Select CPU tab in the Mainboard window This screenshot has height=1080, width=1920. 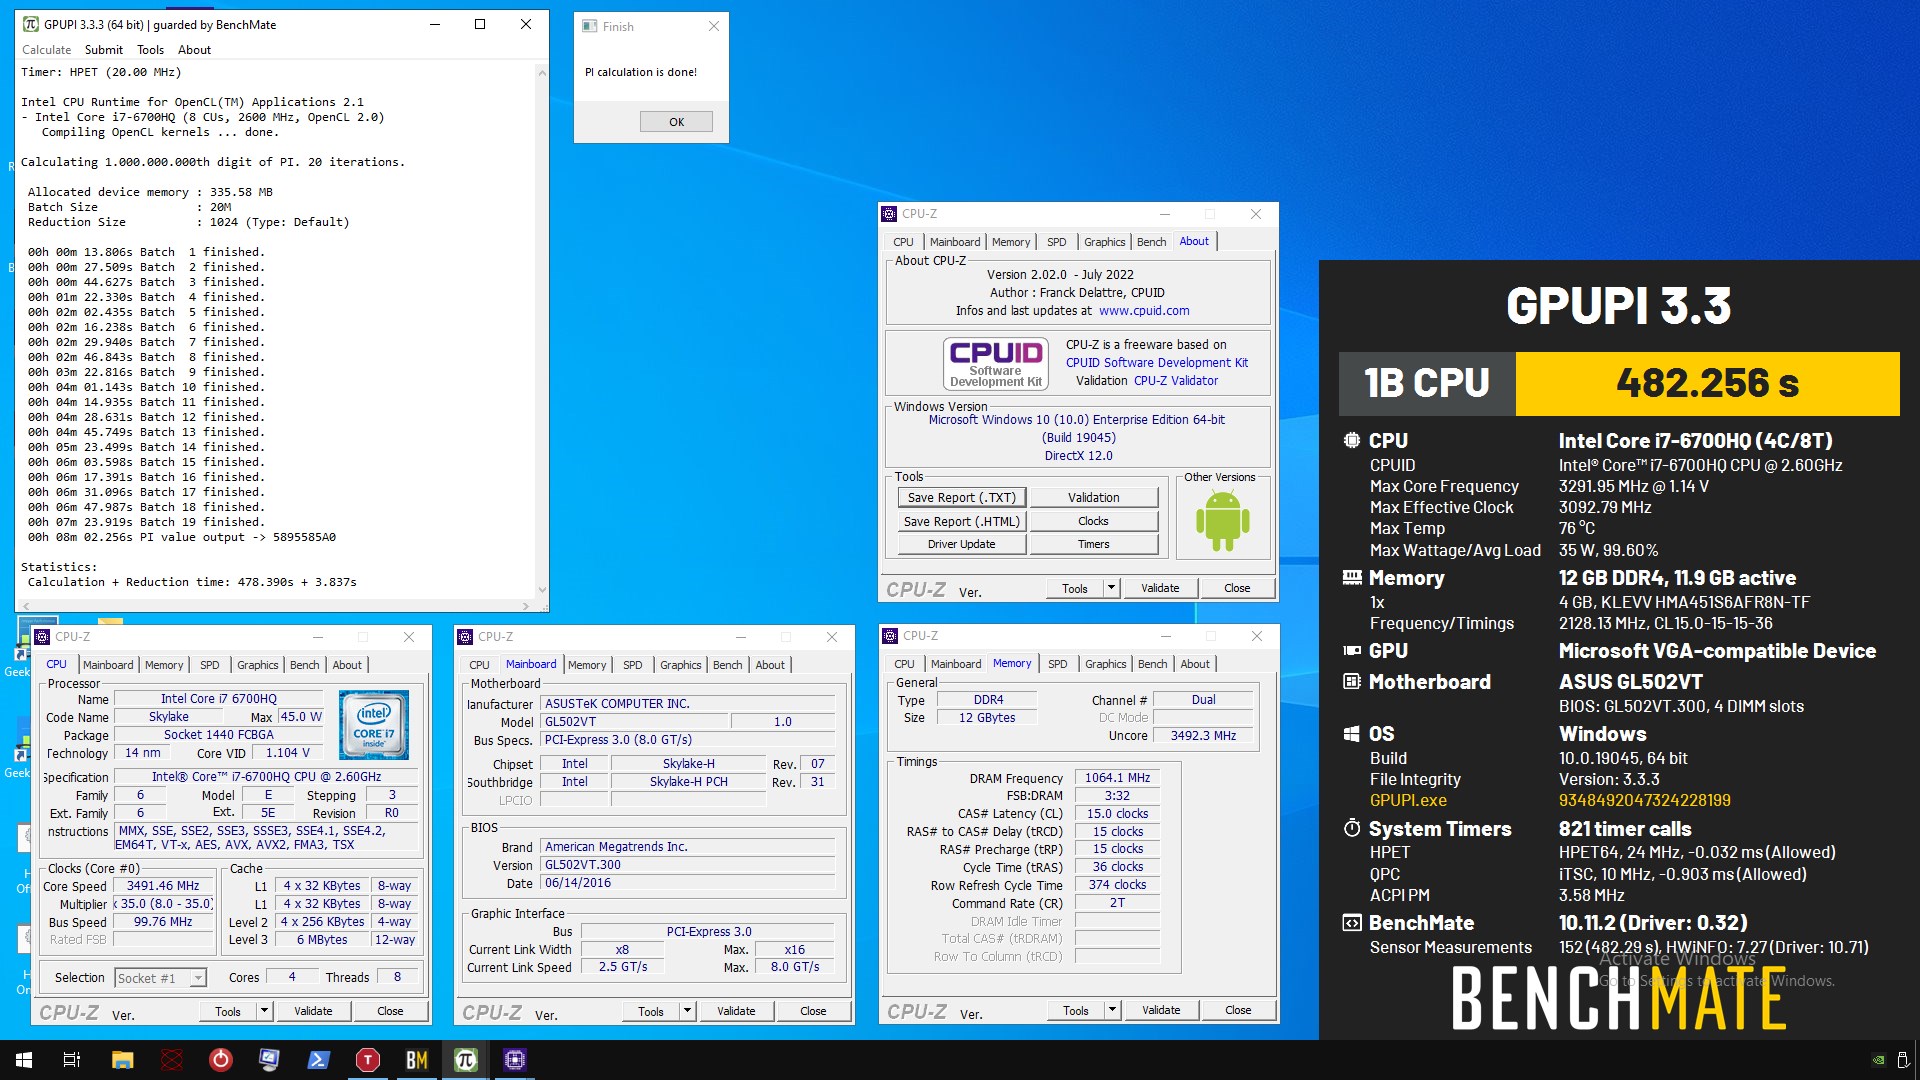[479, 665]
